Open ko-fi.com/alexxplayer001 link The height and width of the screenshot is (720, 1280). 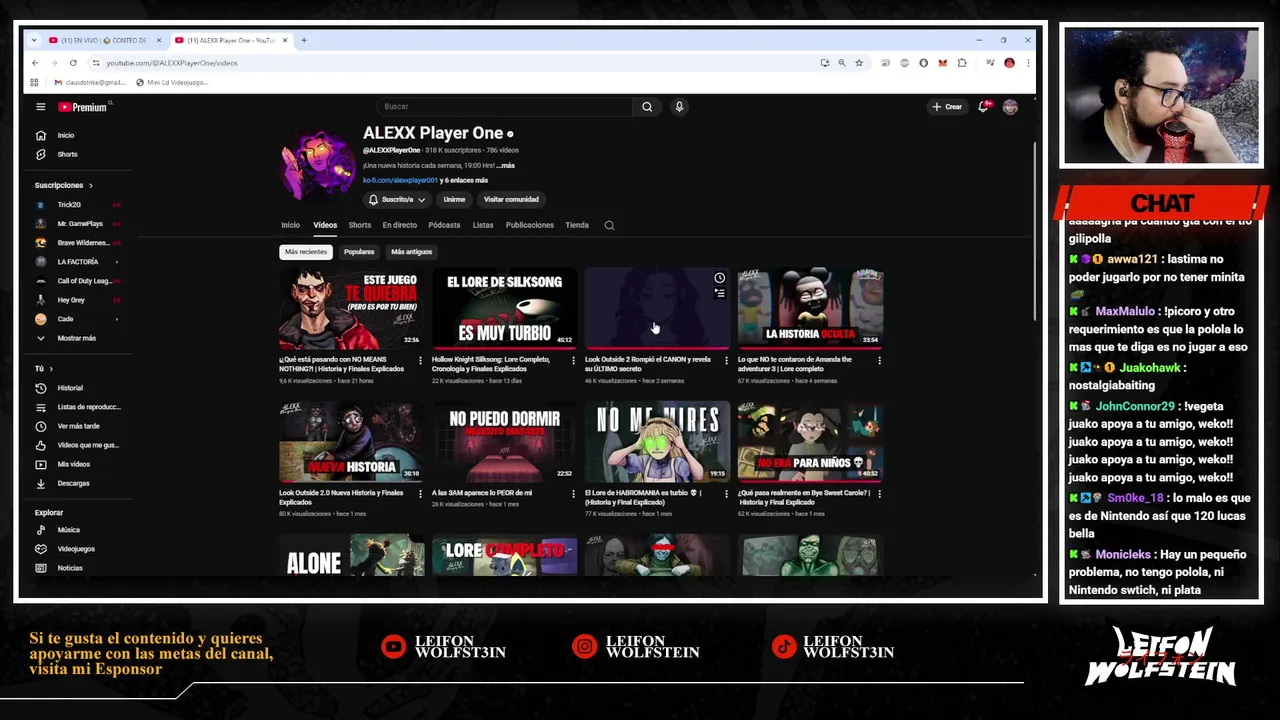pos(400,180)
